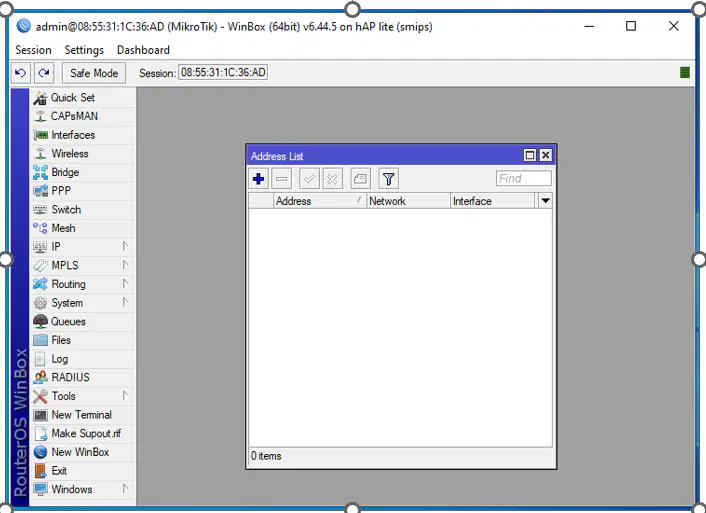This screenshot has width=706, height=513.
Task: Open a New Terminal
Action: [83, 415]
